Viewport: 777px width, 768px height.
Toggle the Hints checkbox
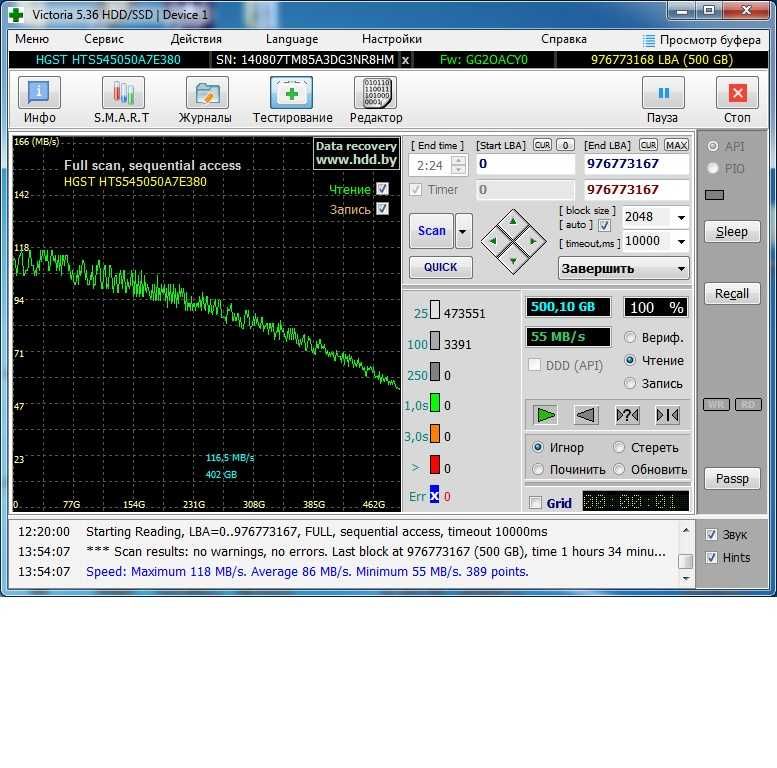(712, 557)
